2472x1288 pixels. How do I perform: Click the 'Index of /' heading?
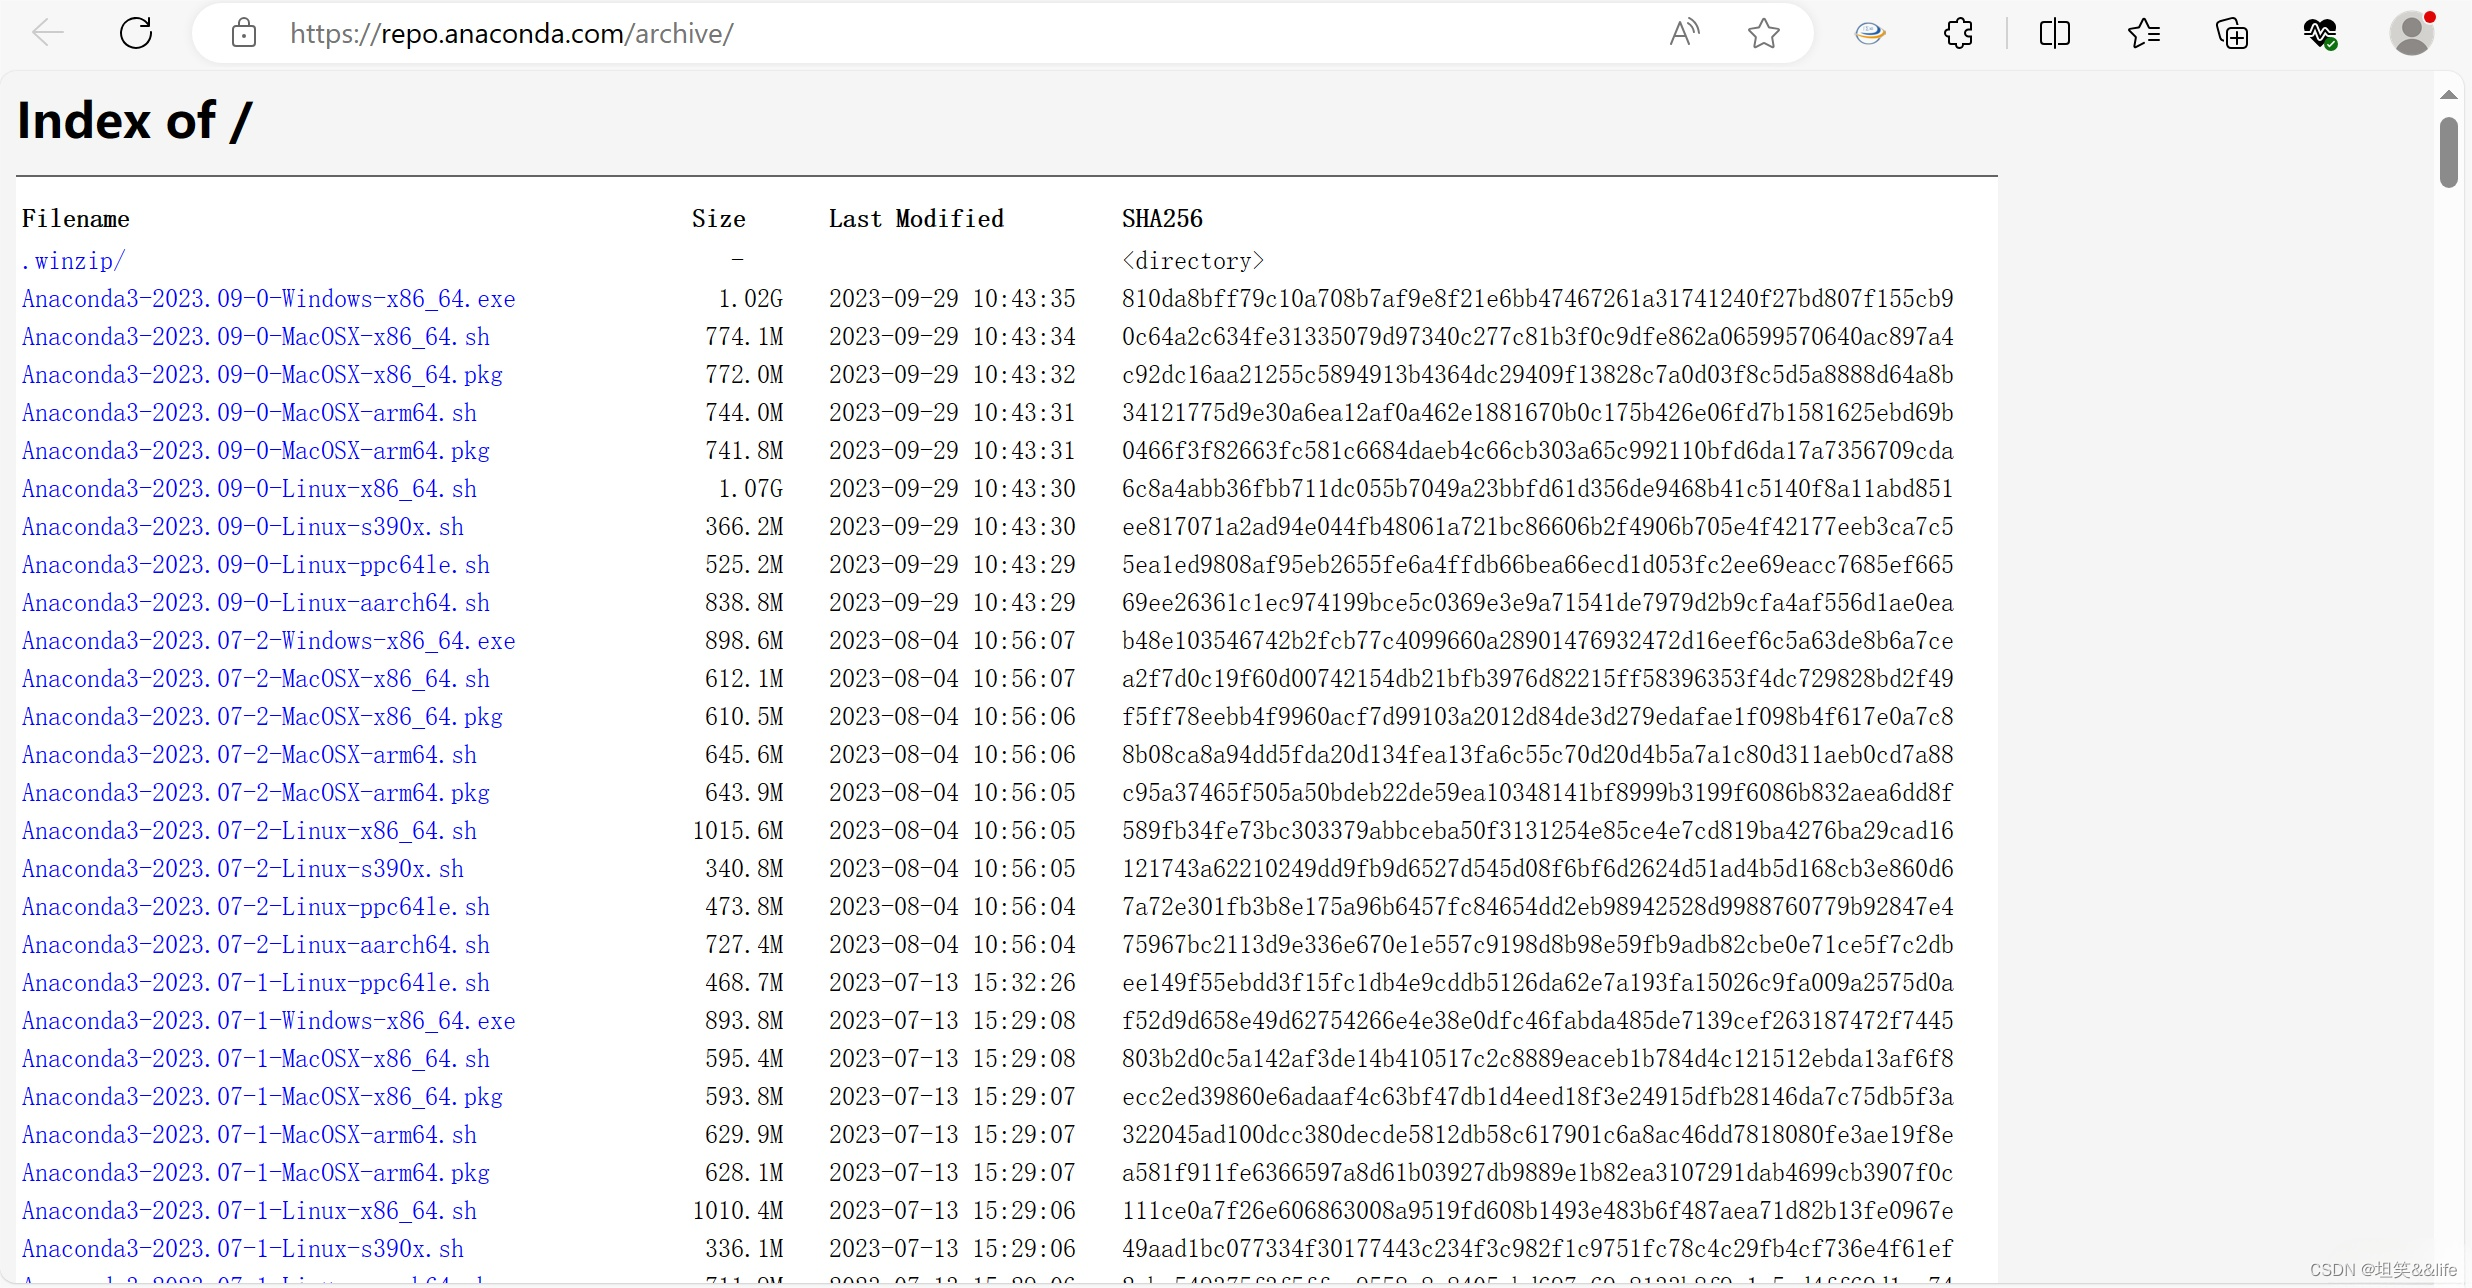pyautogui.click(x=135, y=121)
